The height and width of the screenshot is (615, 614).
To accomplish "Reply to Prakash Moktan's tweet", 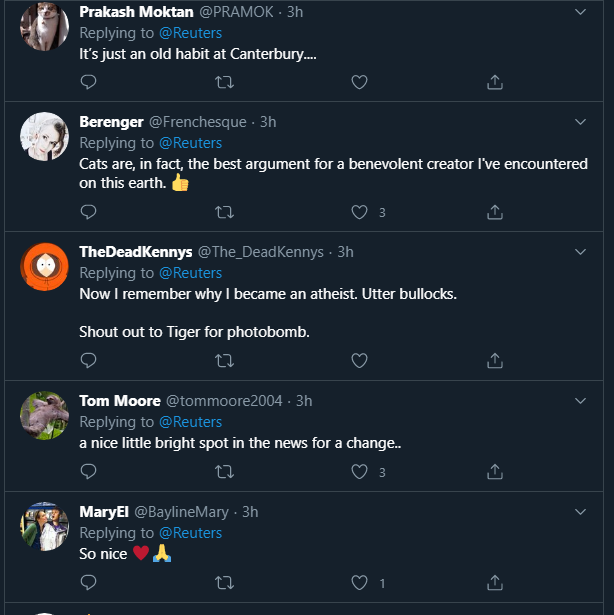I will coord(88,82).
